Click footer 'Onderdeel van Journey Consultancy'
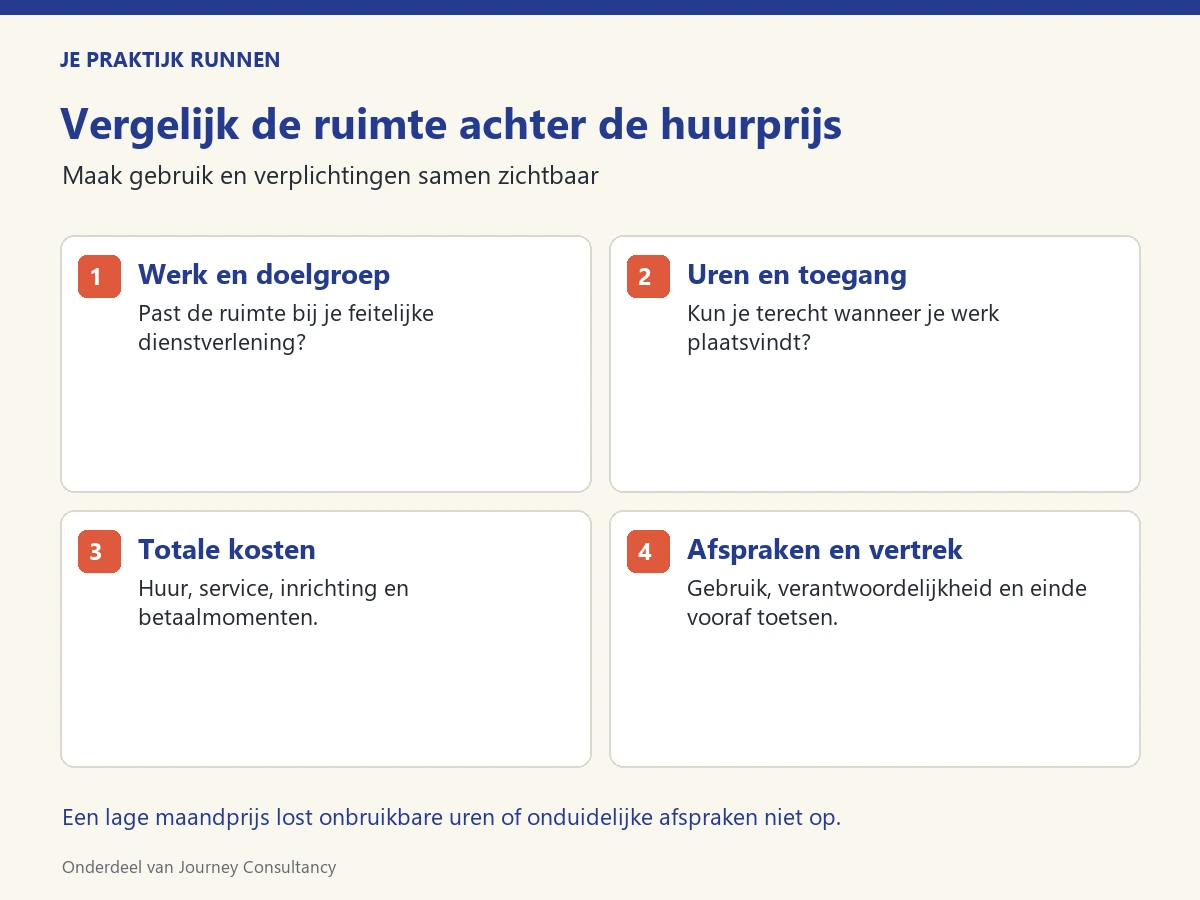The image size is (1200, 900). tap(199, 868)
